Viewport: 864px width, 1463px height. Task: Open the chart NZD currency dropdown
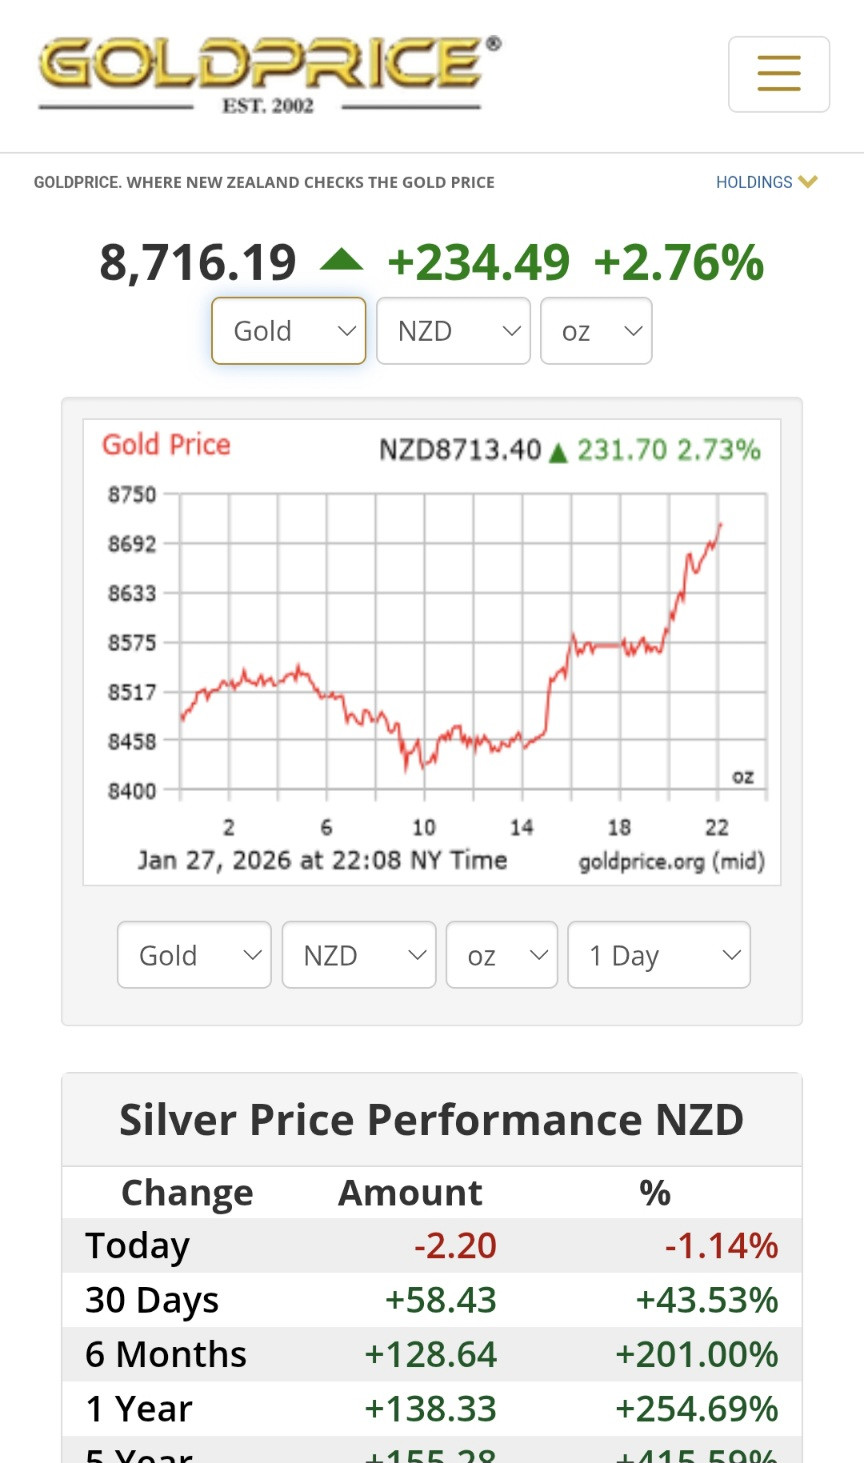(359, 955)
